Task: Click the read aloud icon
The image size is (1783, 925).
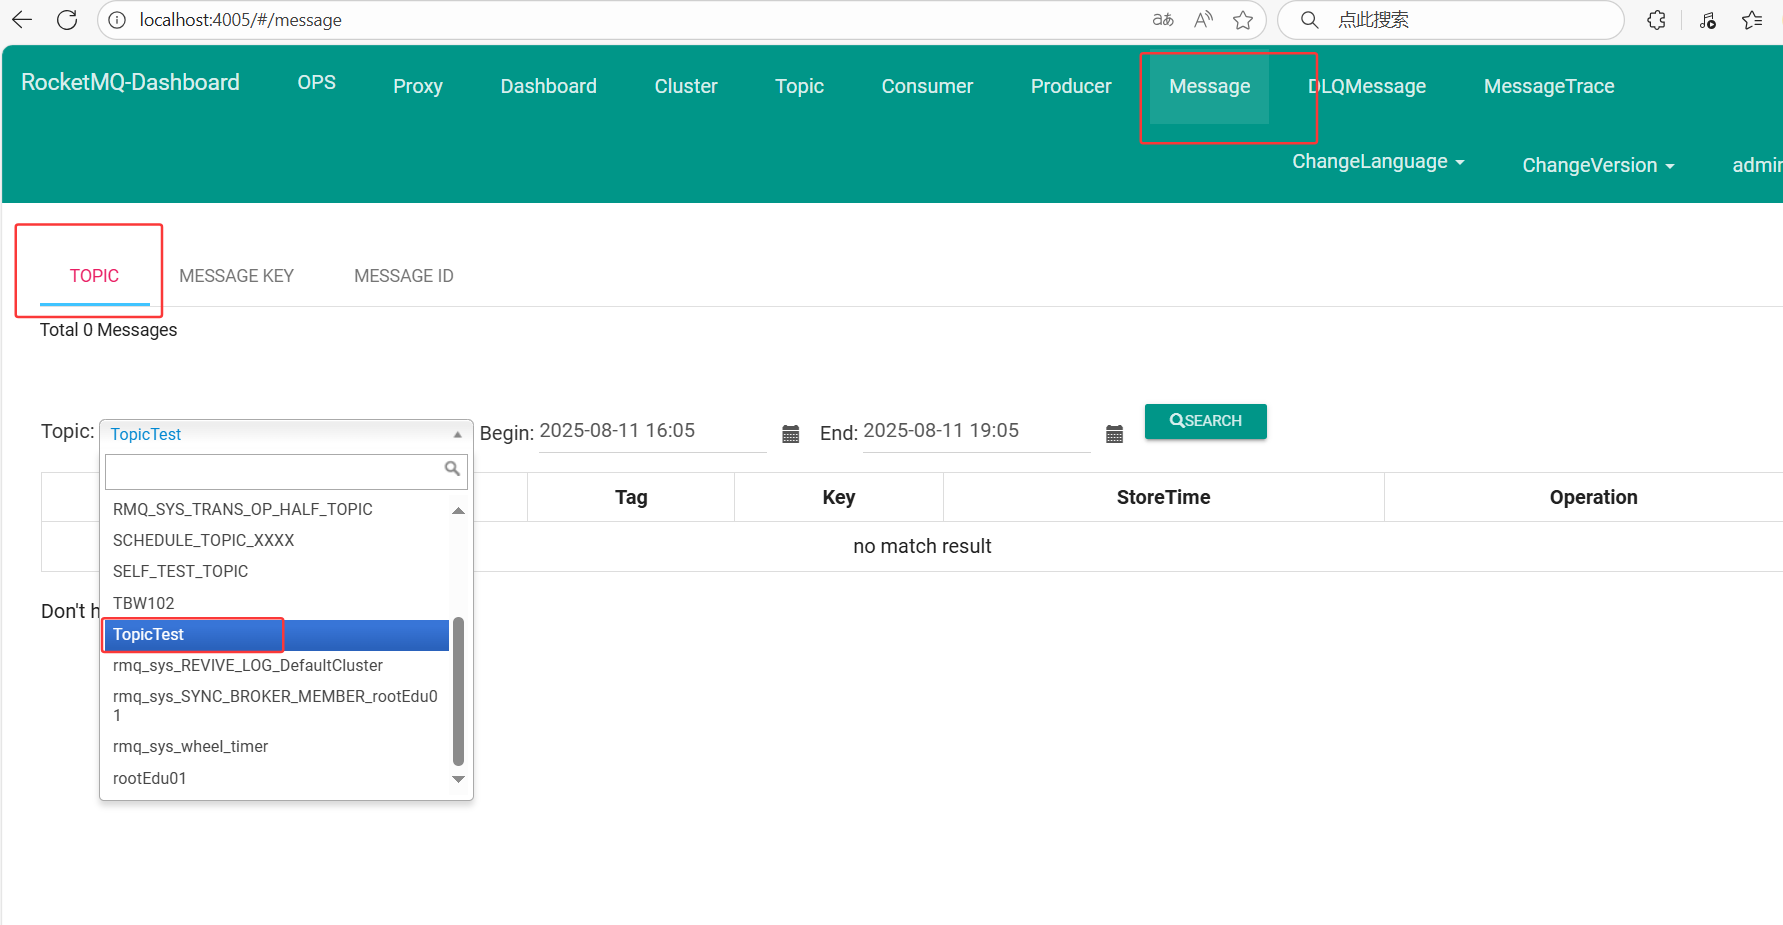Action: pyautogui.click(x=1203, y=20)
